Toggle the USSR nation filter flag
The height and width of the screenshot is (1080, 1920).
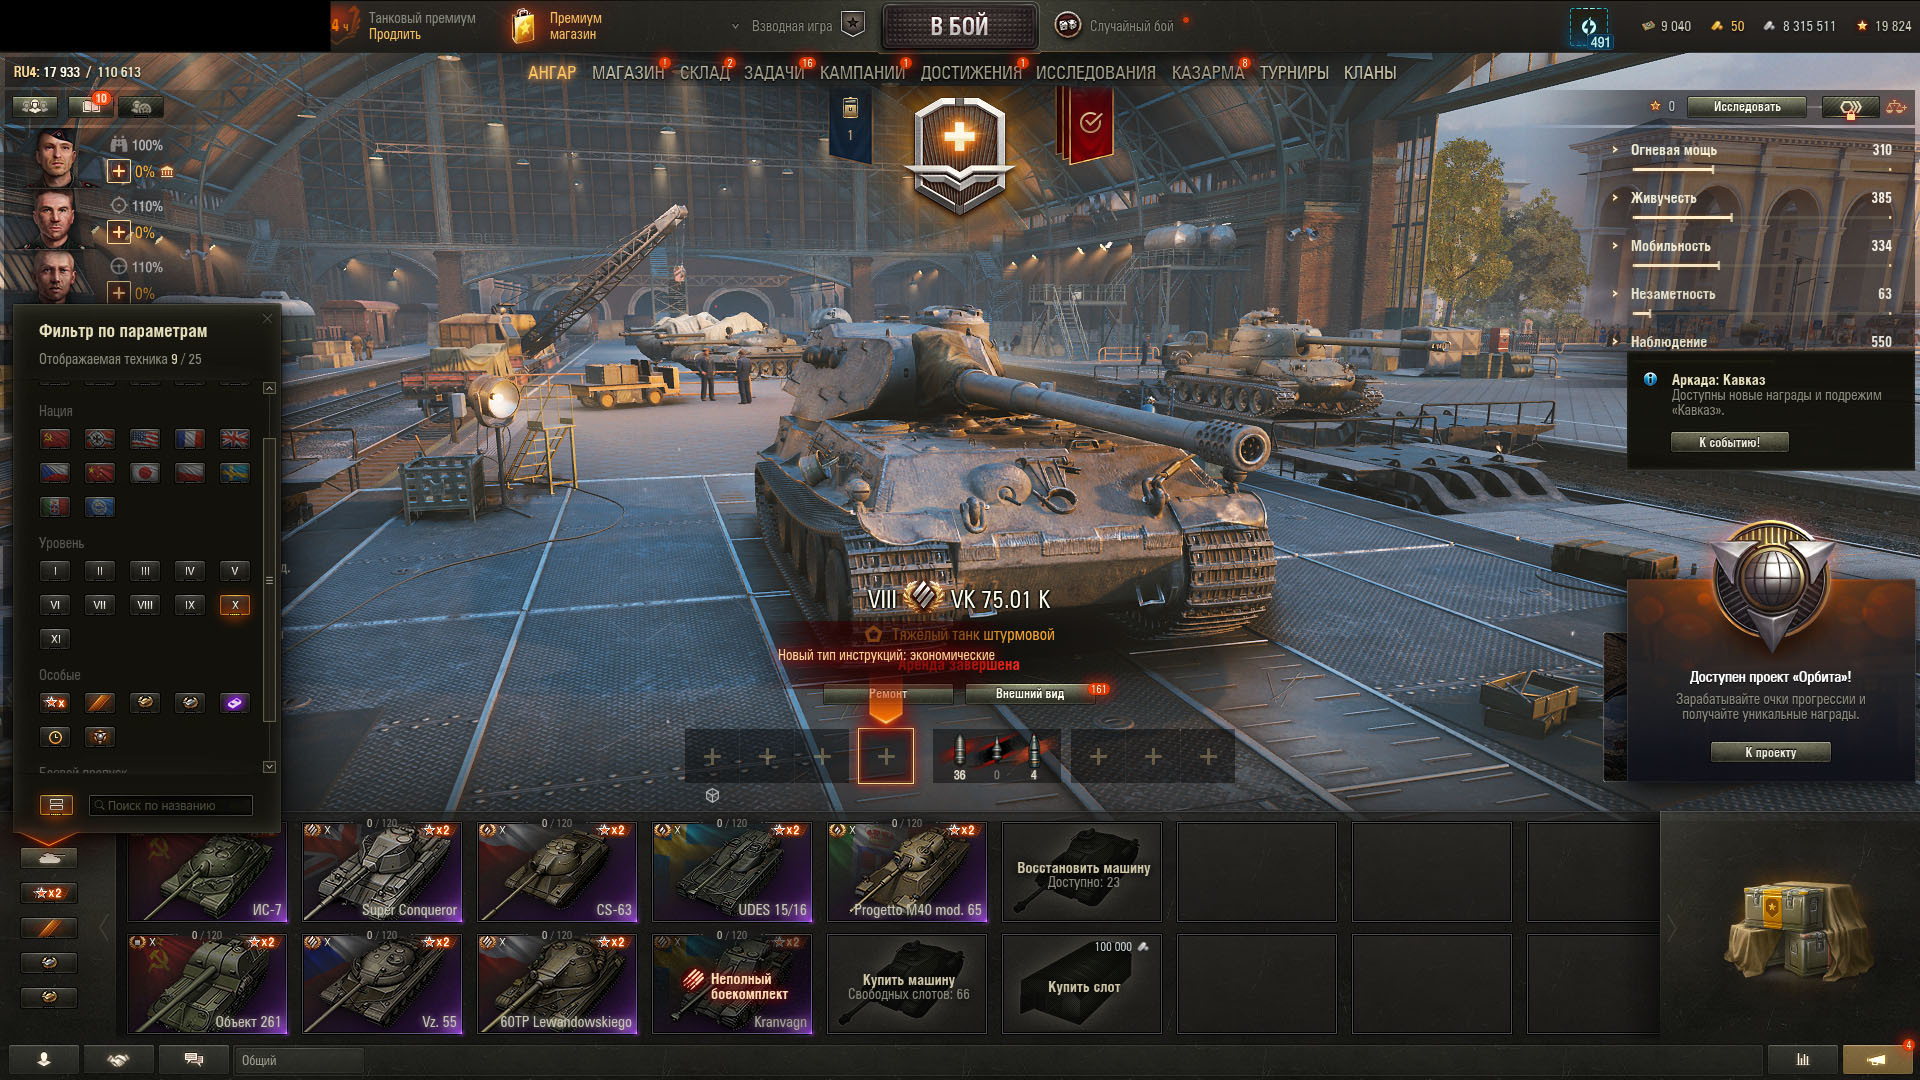55,439
